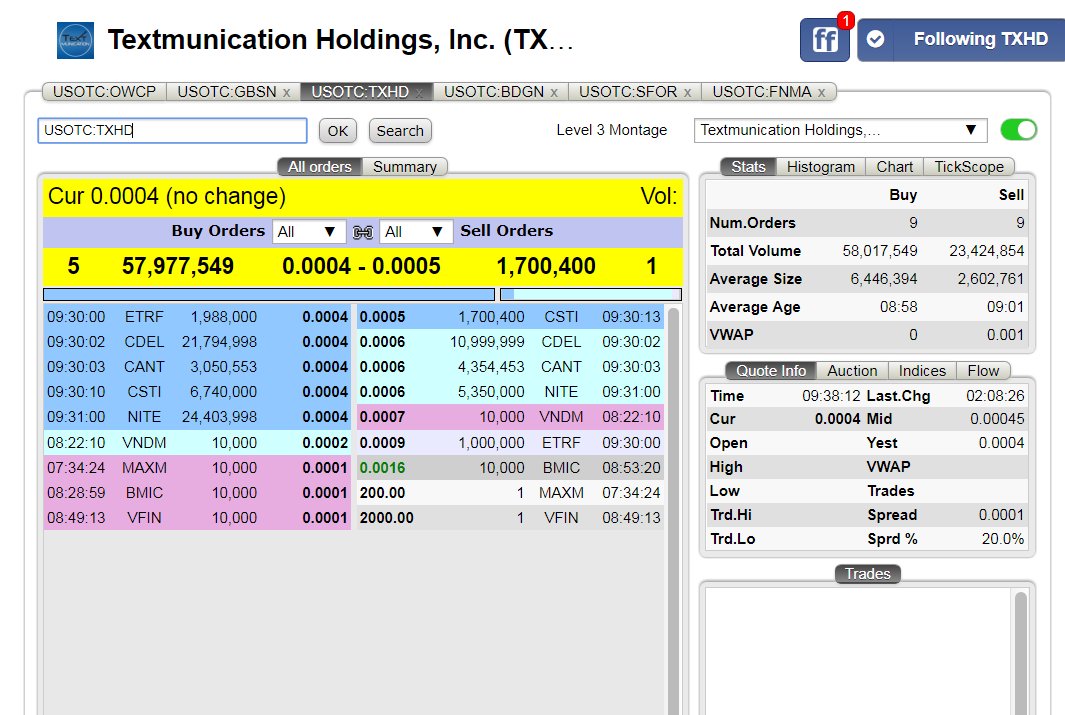Close the USOTC:BDGN tab
Screen dimensions: 1065x715
[554, 92]
